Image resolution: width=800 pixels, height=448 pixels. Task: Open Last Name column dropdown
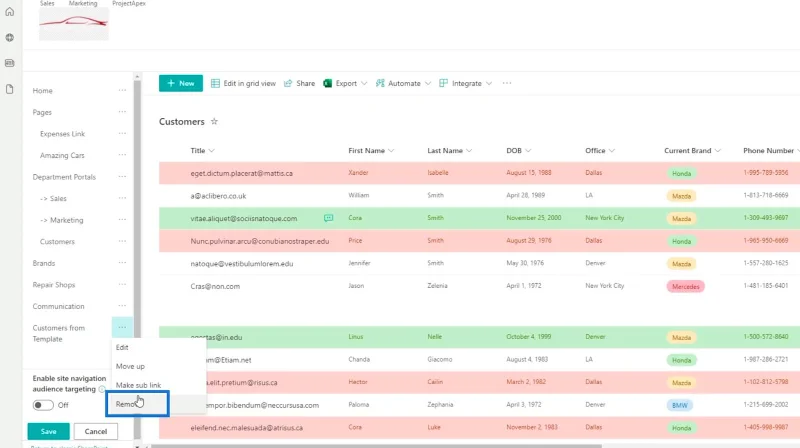point(469,151)
